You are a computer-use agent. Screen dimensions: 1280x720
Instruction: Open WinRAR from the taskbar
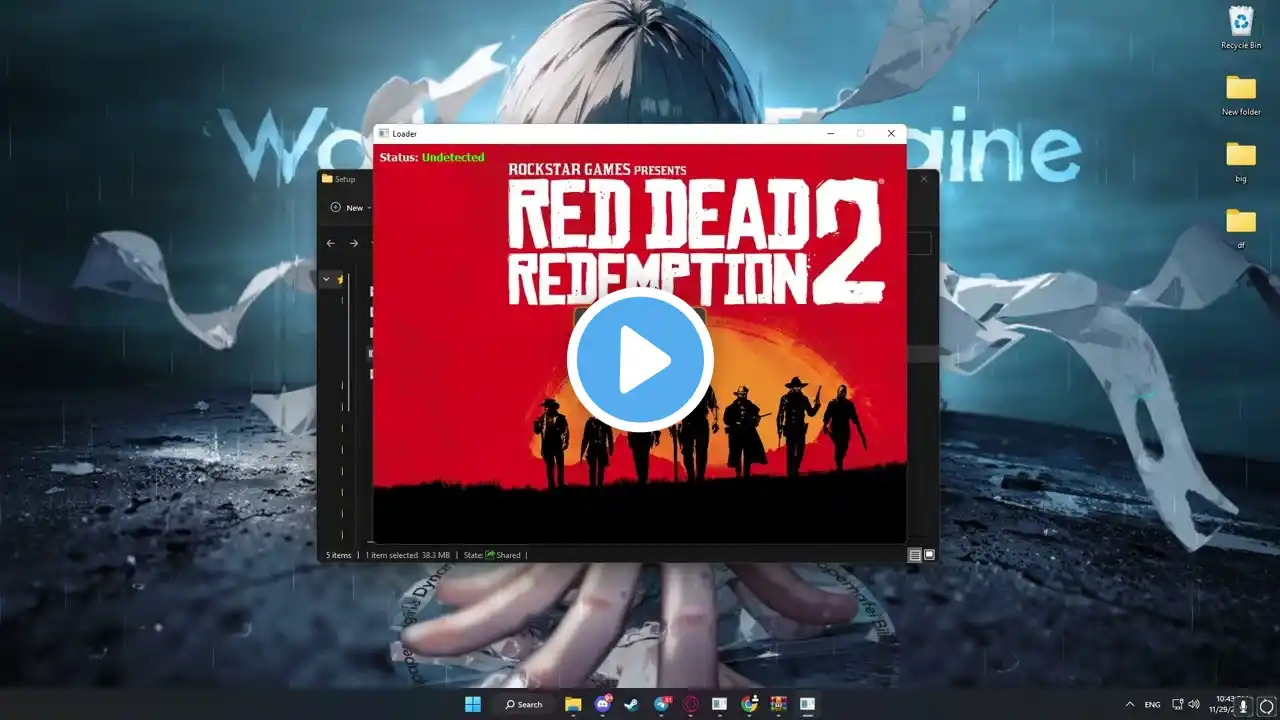pos(778,704)
